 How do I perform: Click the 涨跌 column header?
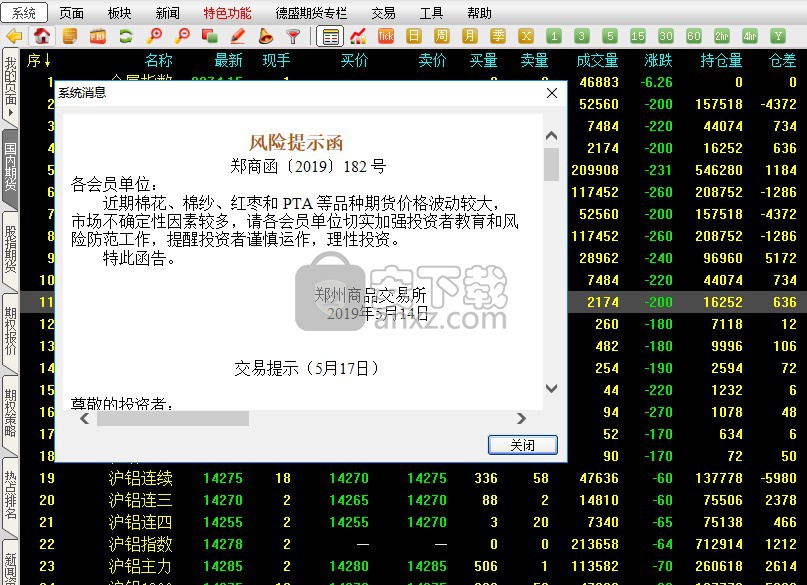[658, 61]
